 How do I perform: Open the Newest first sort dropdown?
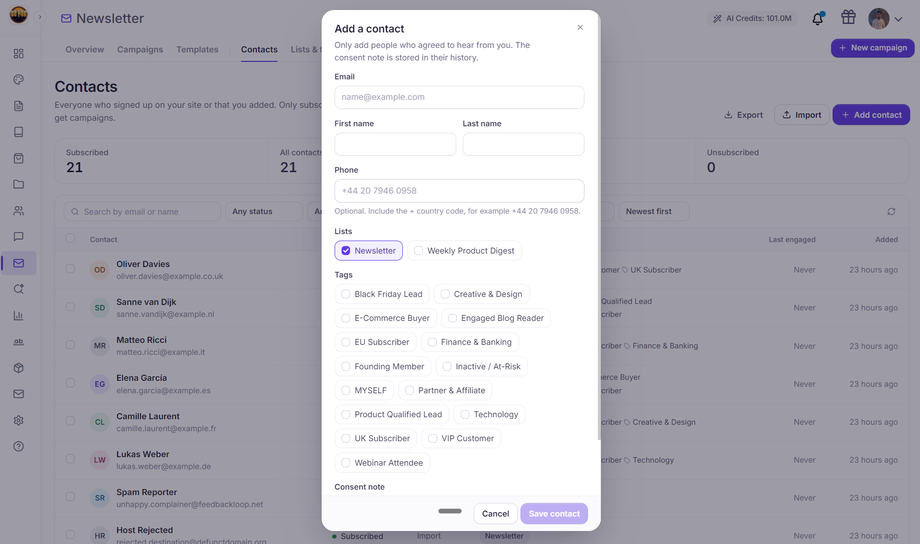coord(654,211)
